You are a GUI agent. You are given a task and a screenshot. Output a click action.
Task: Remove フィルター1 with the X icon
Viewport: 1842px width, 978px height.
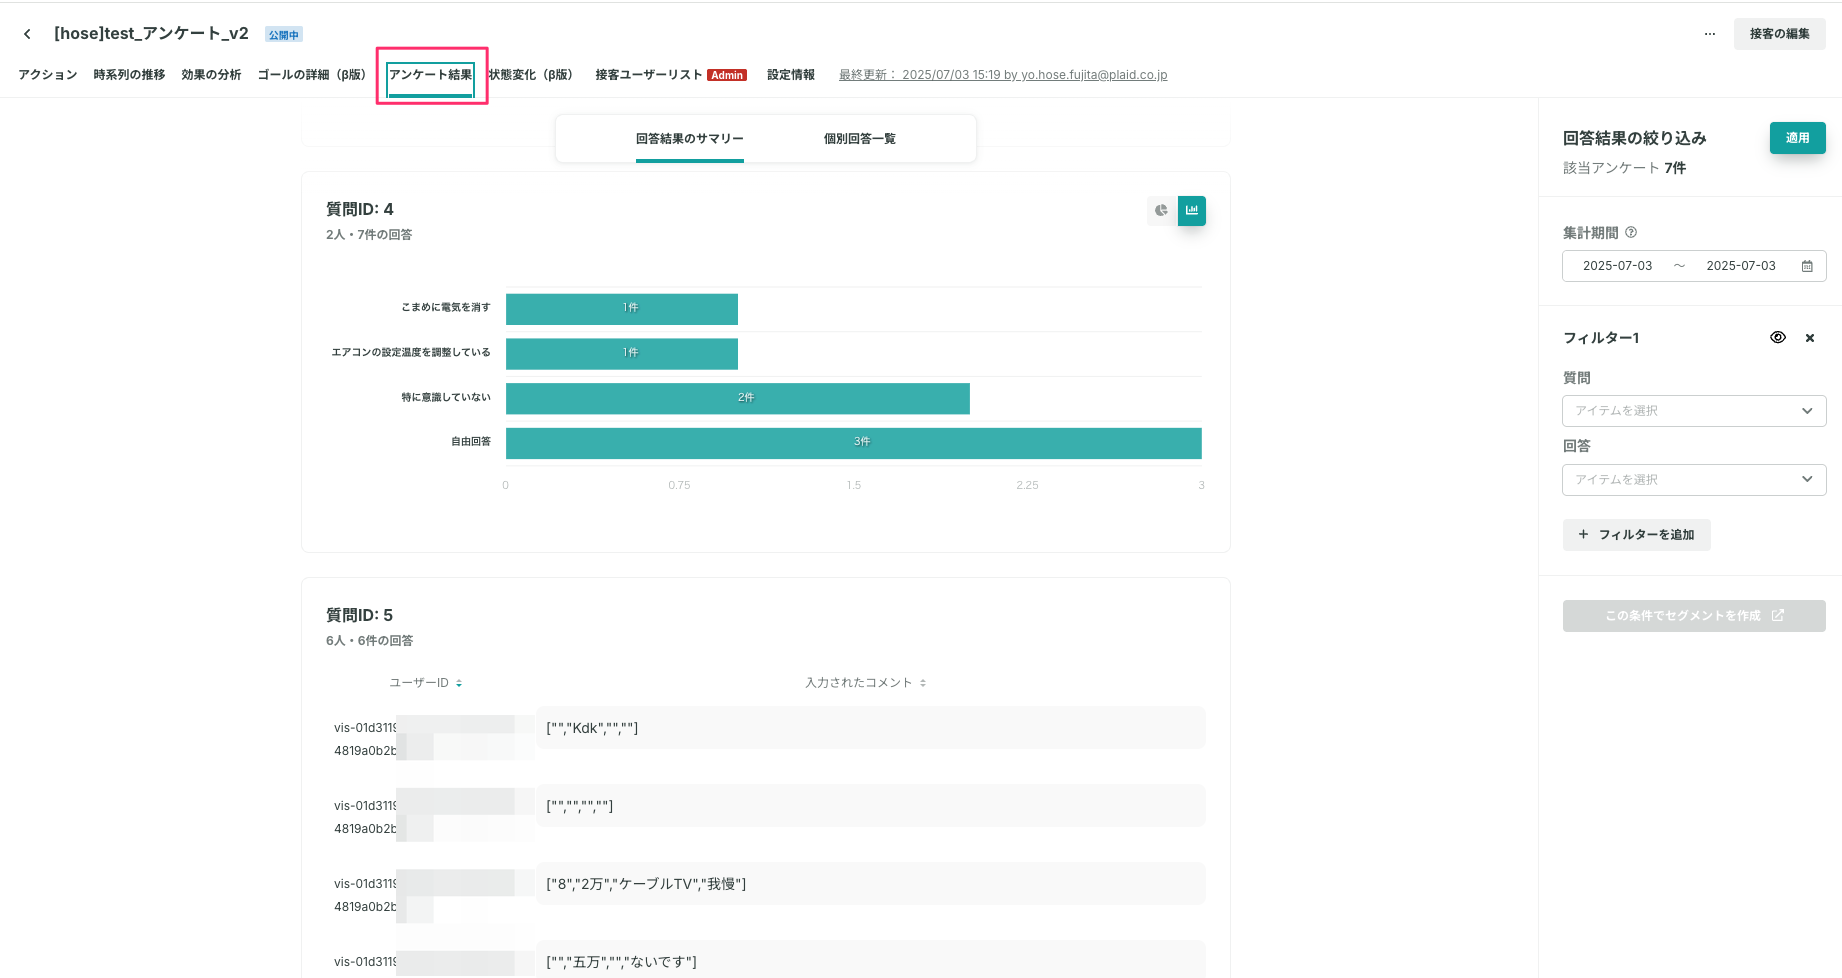(x=1810, y=338)
